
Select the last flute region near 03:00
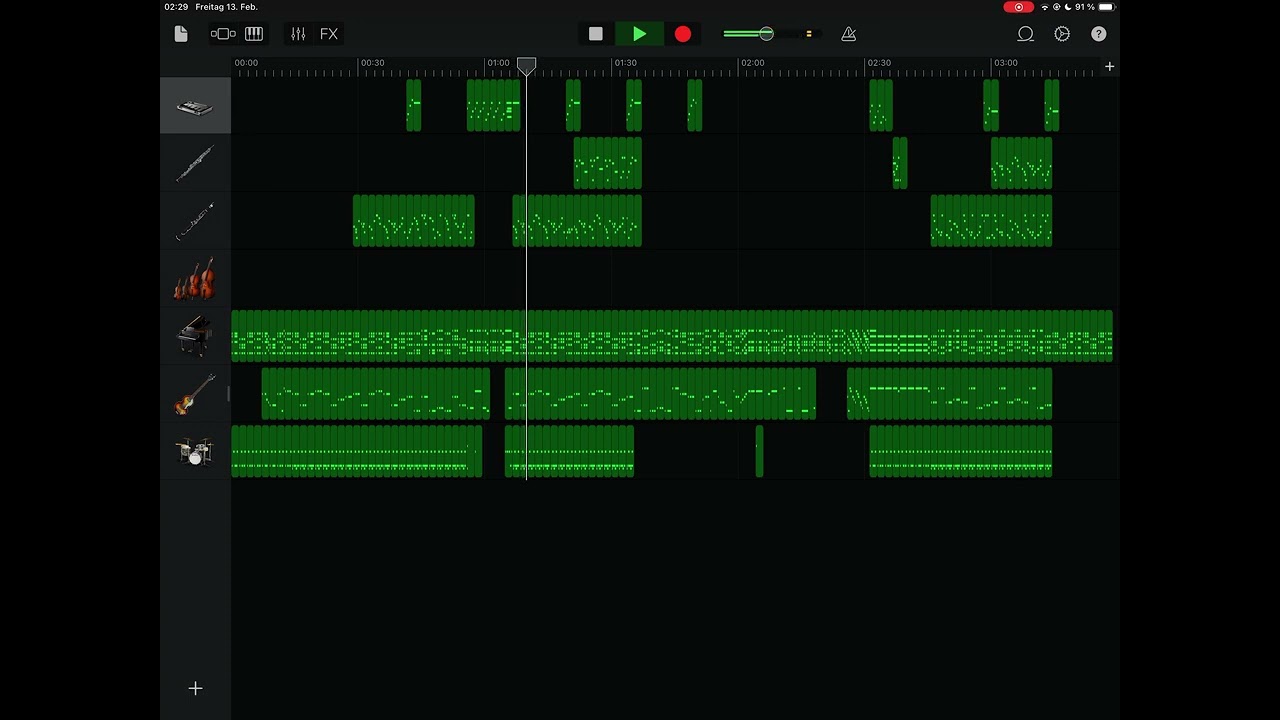1022,163
